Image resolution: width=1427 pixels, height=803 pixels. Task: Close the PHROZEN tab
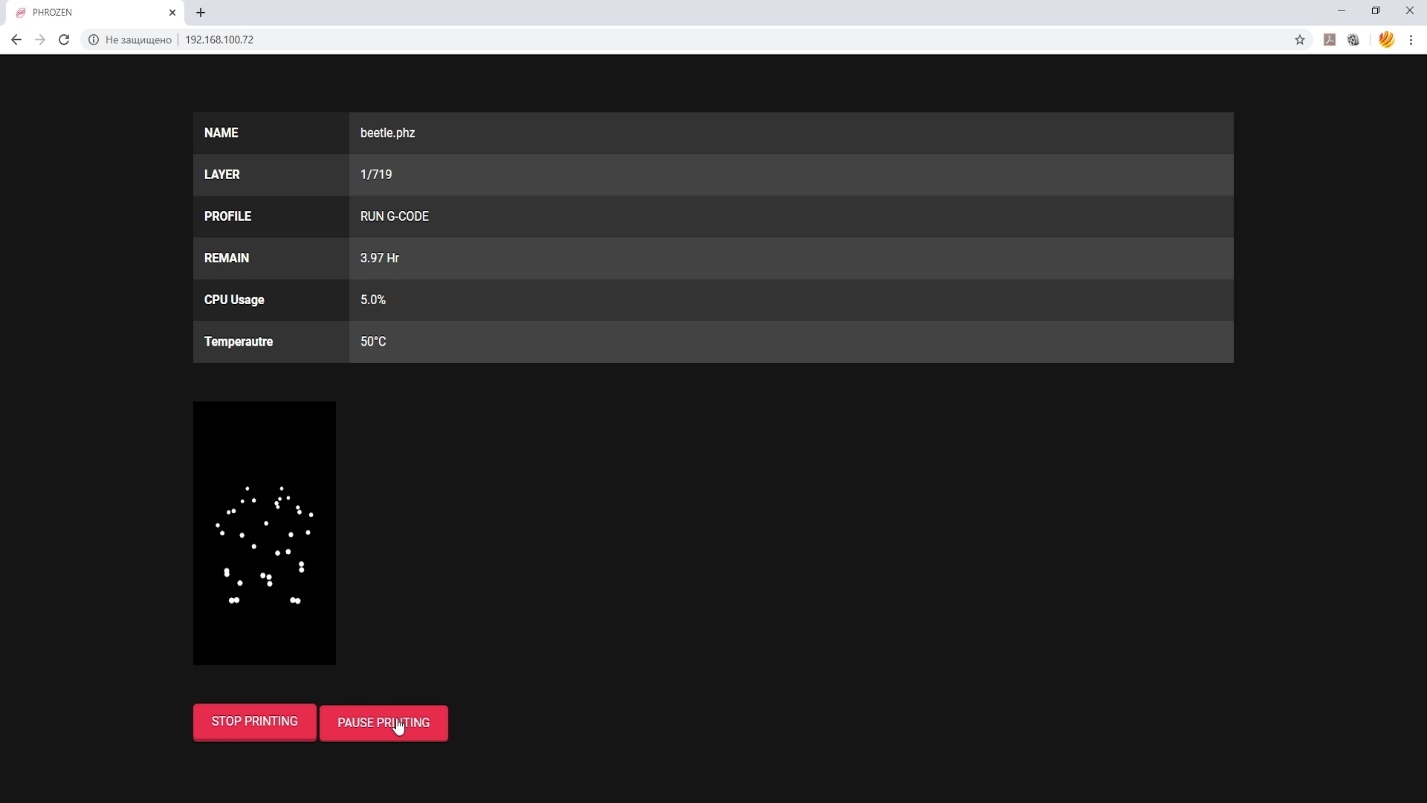(x=172, y=13)
